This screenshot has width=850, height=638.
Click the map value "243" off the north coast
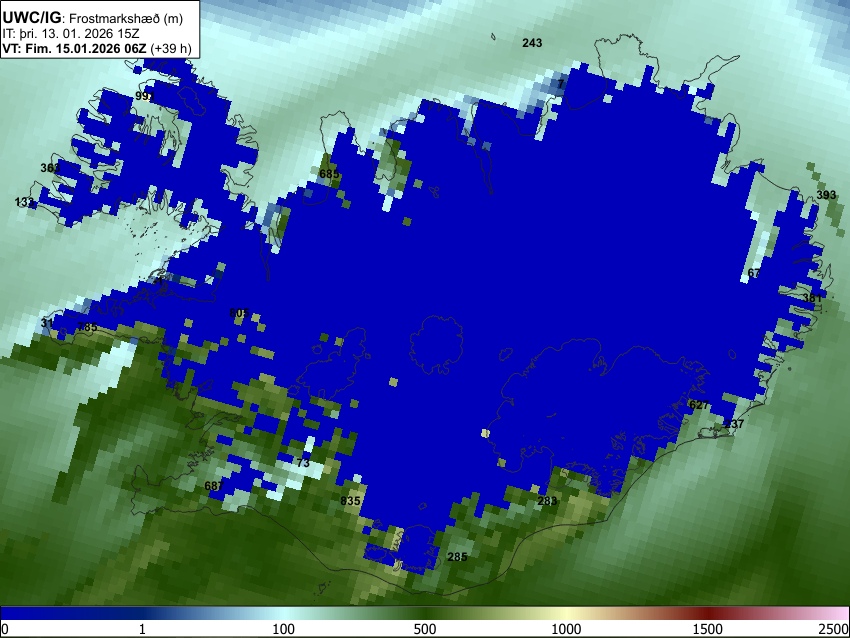pos(532,43)
